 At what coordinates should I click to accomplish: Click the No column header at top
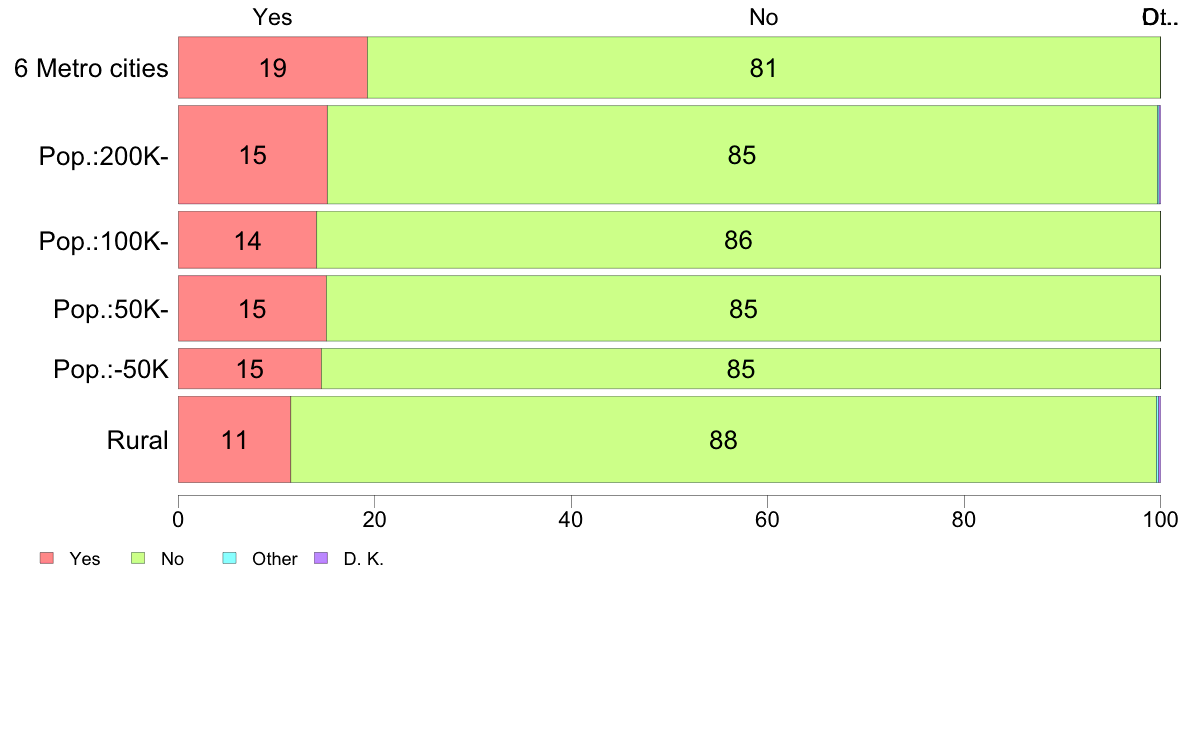click(x=763, y=17)
